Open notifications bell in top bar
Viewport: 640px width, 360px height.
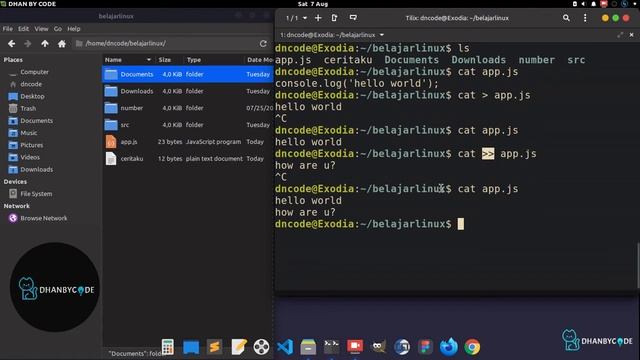tap(594, 4)
